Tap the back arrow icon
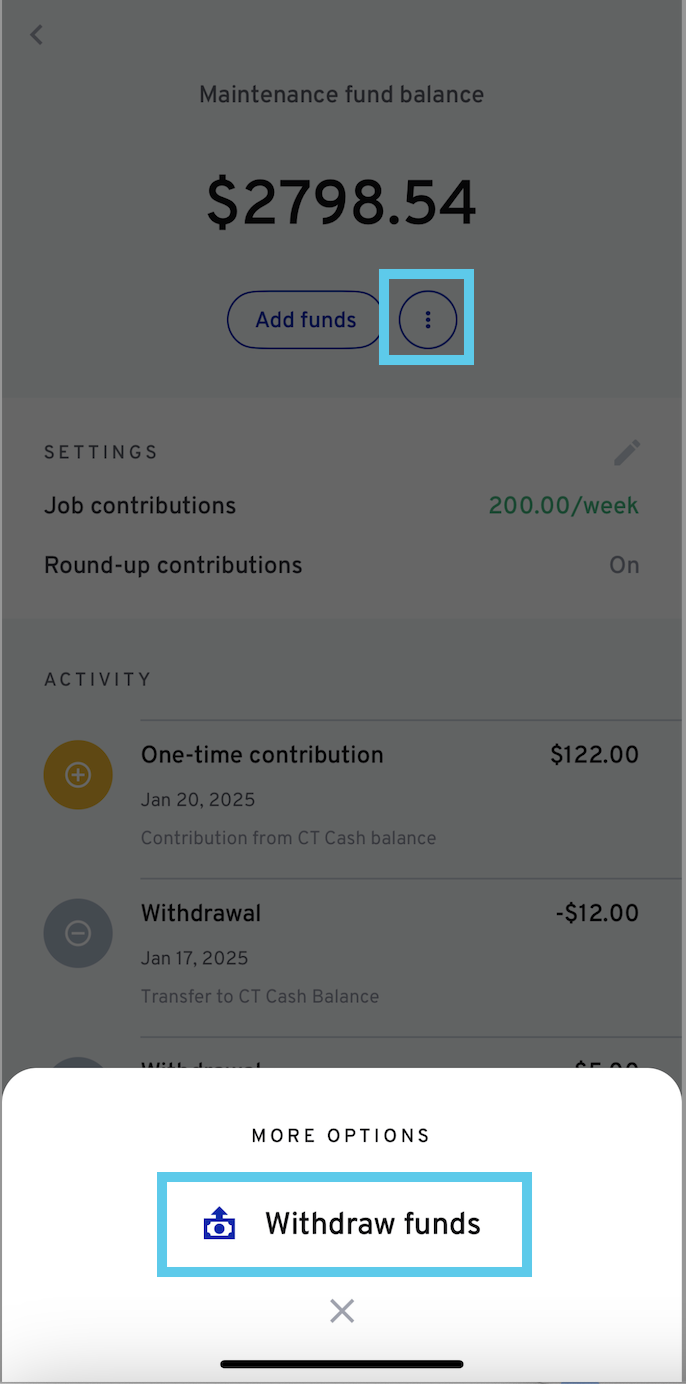 [37, 35]
